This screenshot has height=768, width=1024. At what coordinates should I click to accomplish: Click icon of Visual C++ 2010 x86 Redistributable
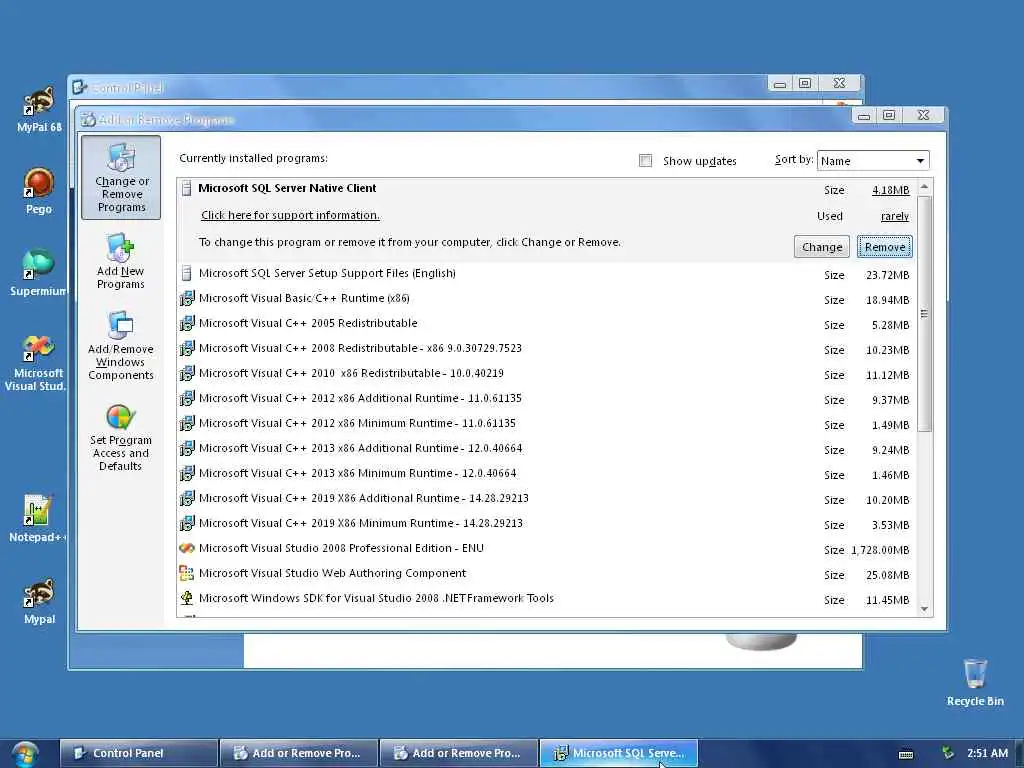pos(187,373)
